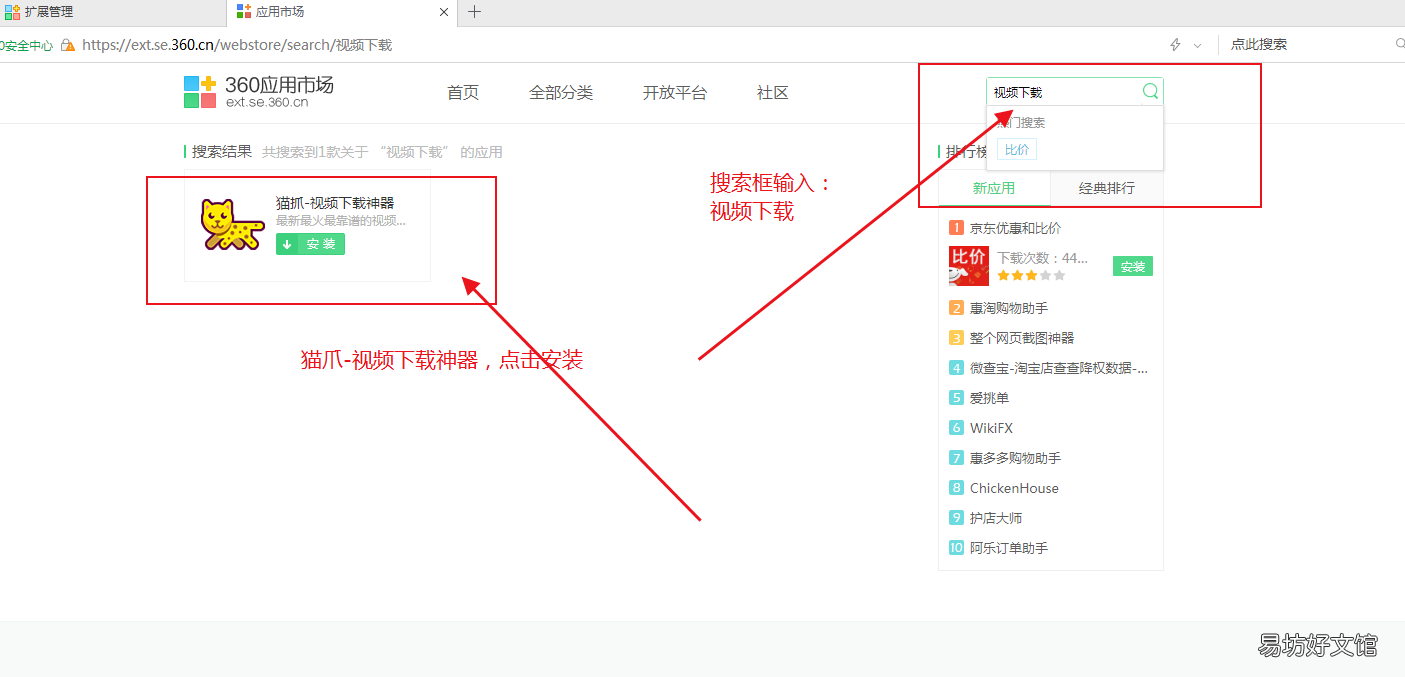This screenshot has height=677, width=1405.
Task: Open 整个网页截图神器 in the ranking list
Action: (1022, 338)
